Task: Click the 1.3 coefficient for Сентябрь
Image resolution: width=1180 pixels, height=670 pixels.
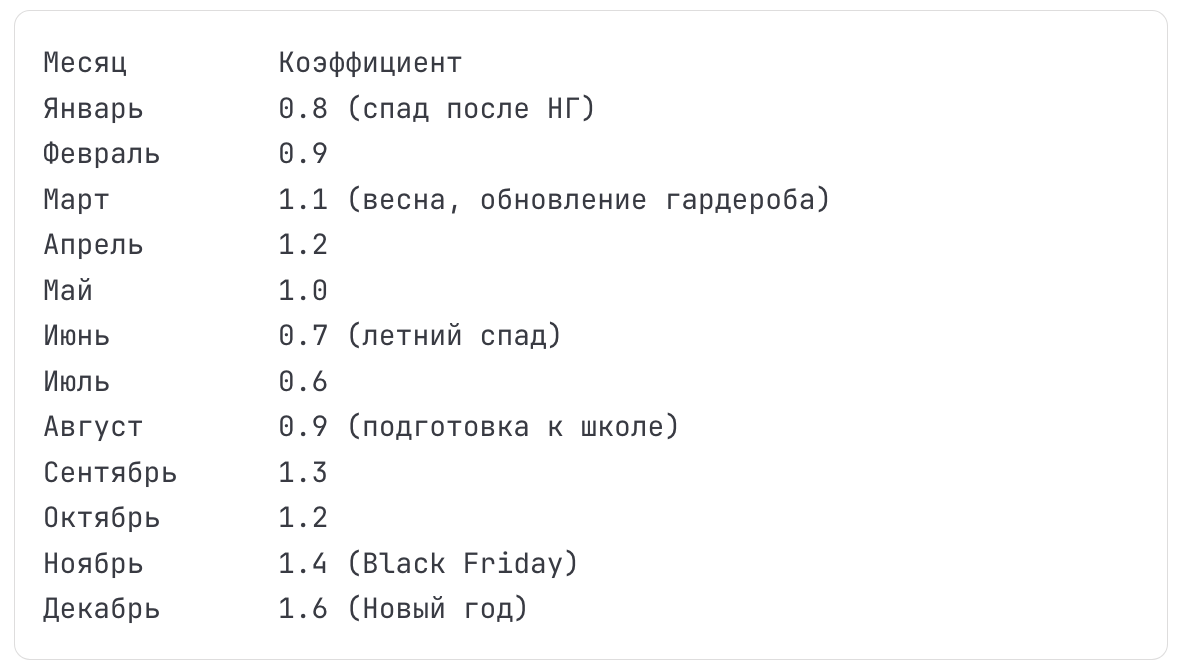Action: coord(303,472)
